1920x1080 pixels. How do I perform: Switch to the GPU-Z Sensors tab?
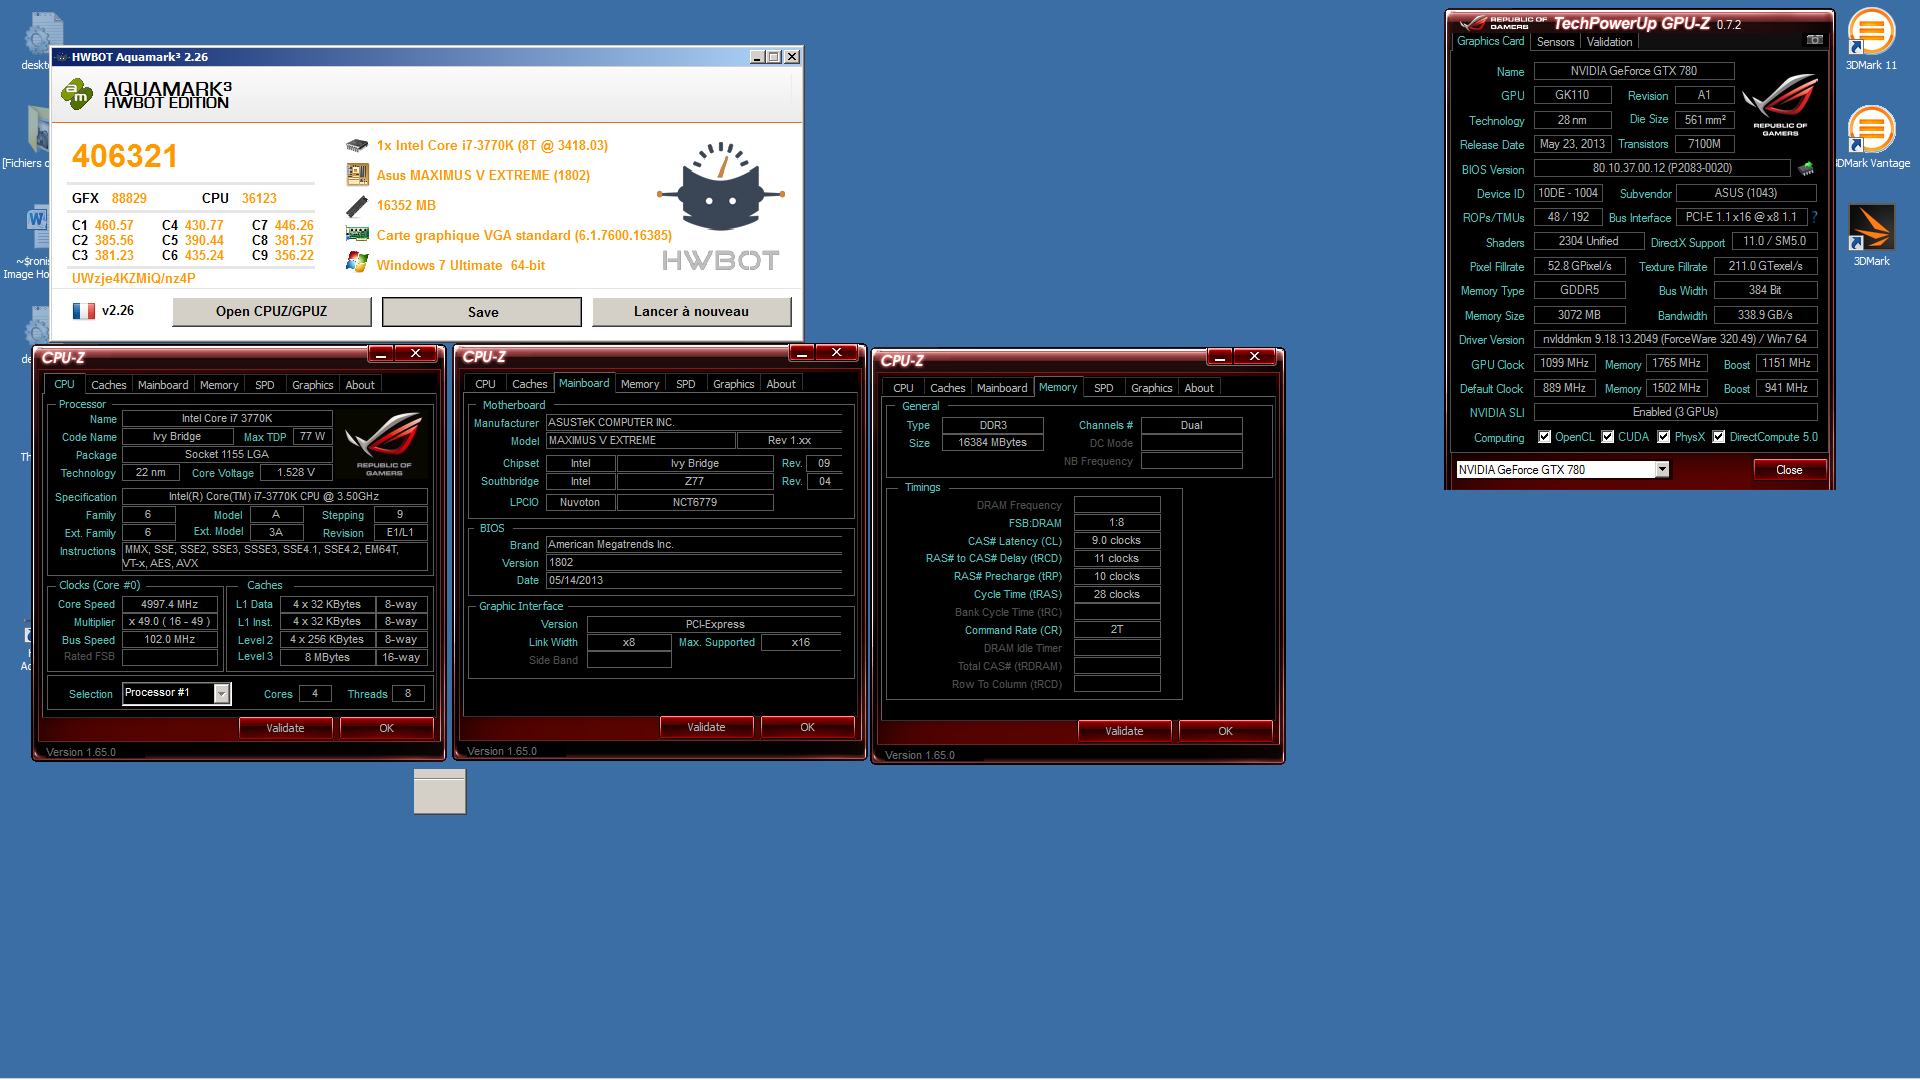point(1555,42)
